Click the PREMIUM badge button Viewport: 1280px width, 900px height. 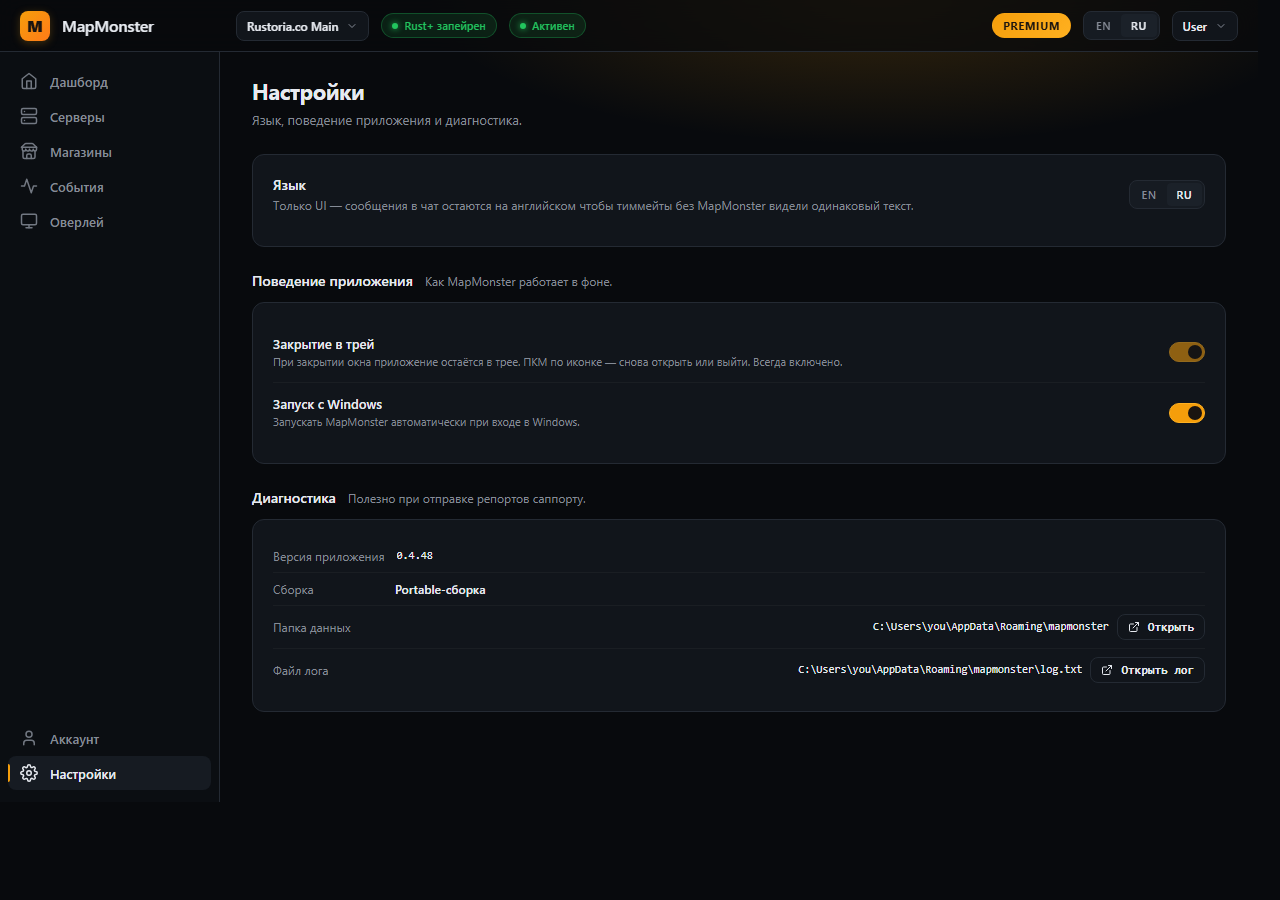coord(1031,26)
